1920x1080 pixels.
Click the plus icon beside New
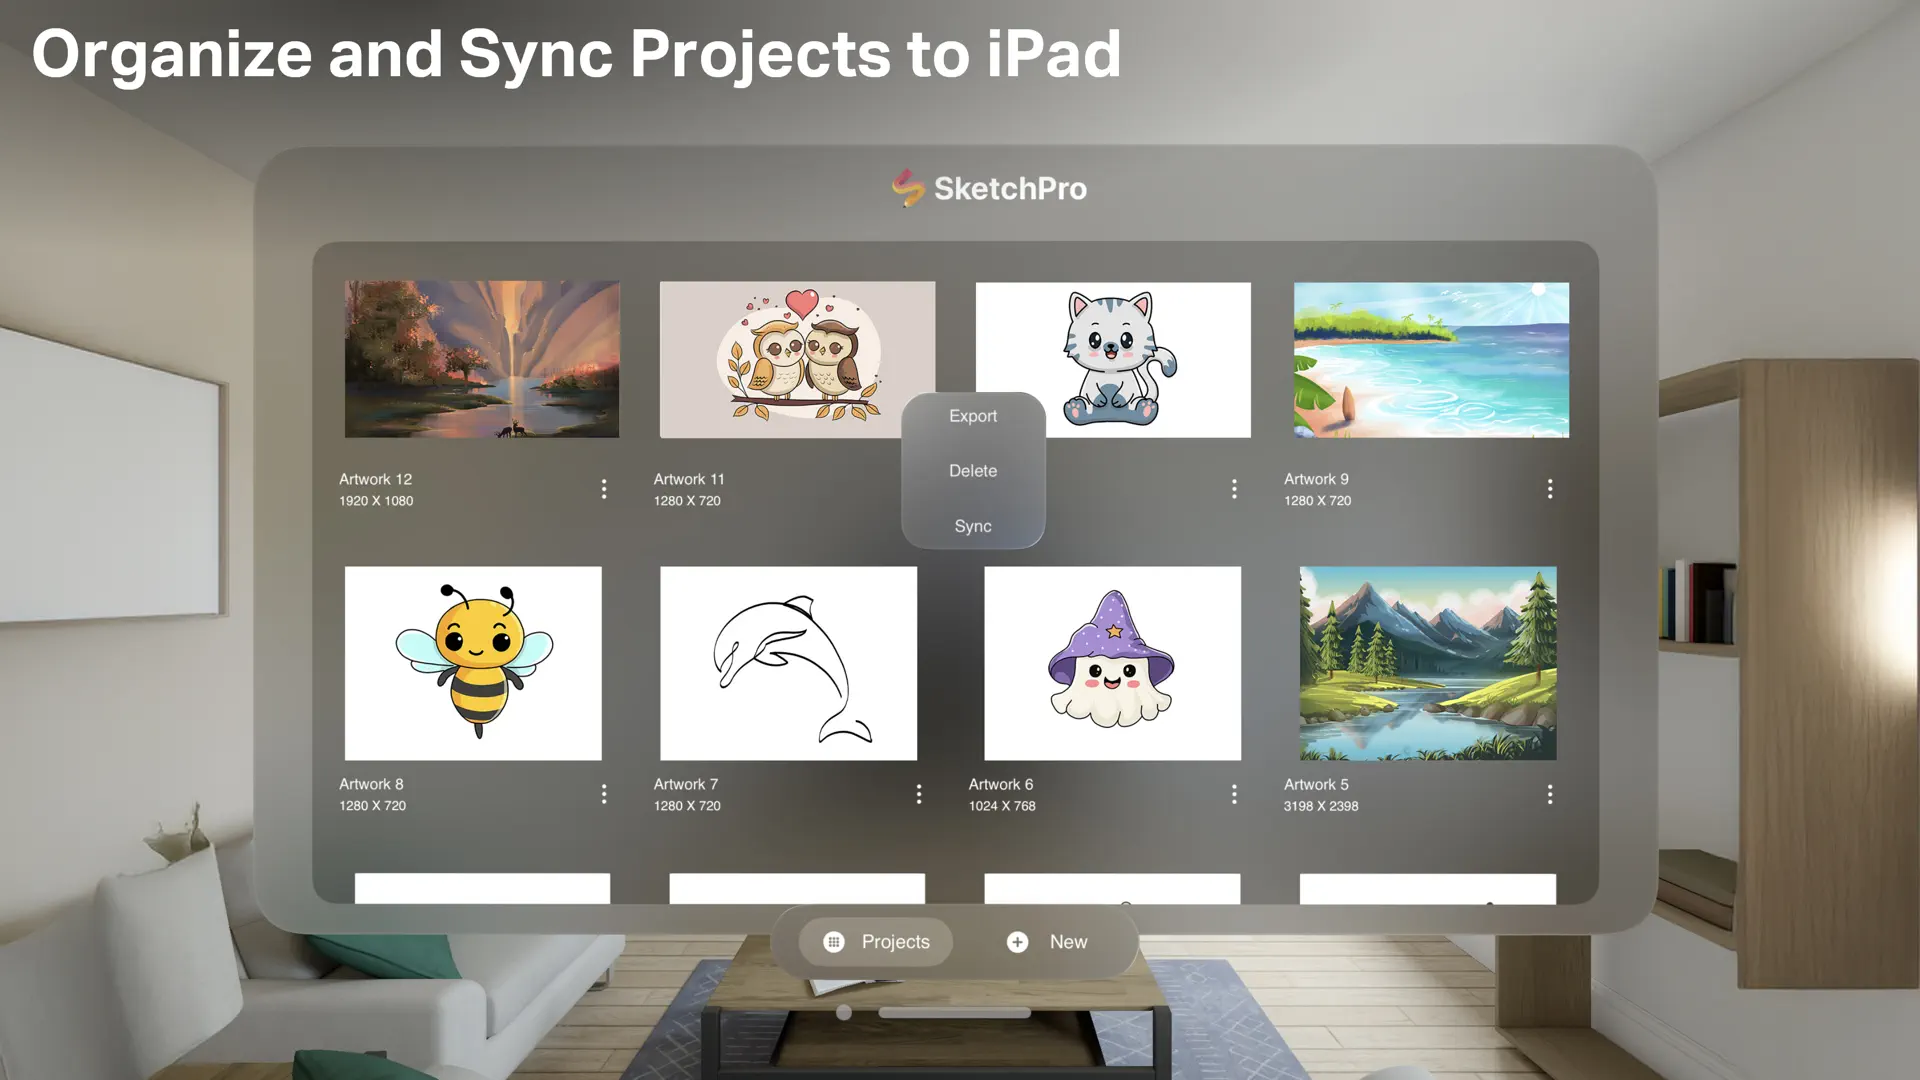coord(1016,941)
